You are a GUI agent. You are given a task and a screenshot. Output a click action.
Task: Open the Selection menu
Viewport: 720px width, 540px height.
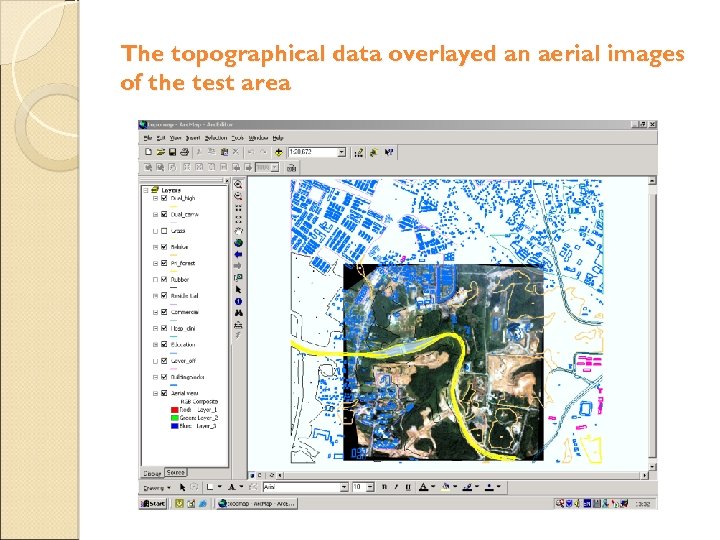[x=216, y=138]
